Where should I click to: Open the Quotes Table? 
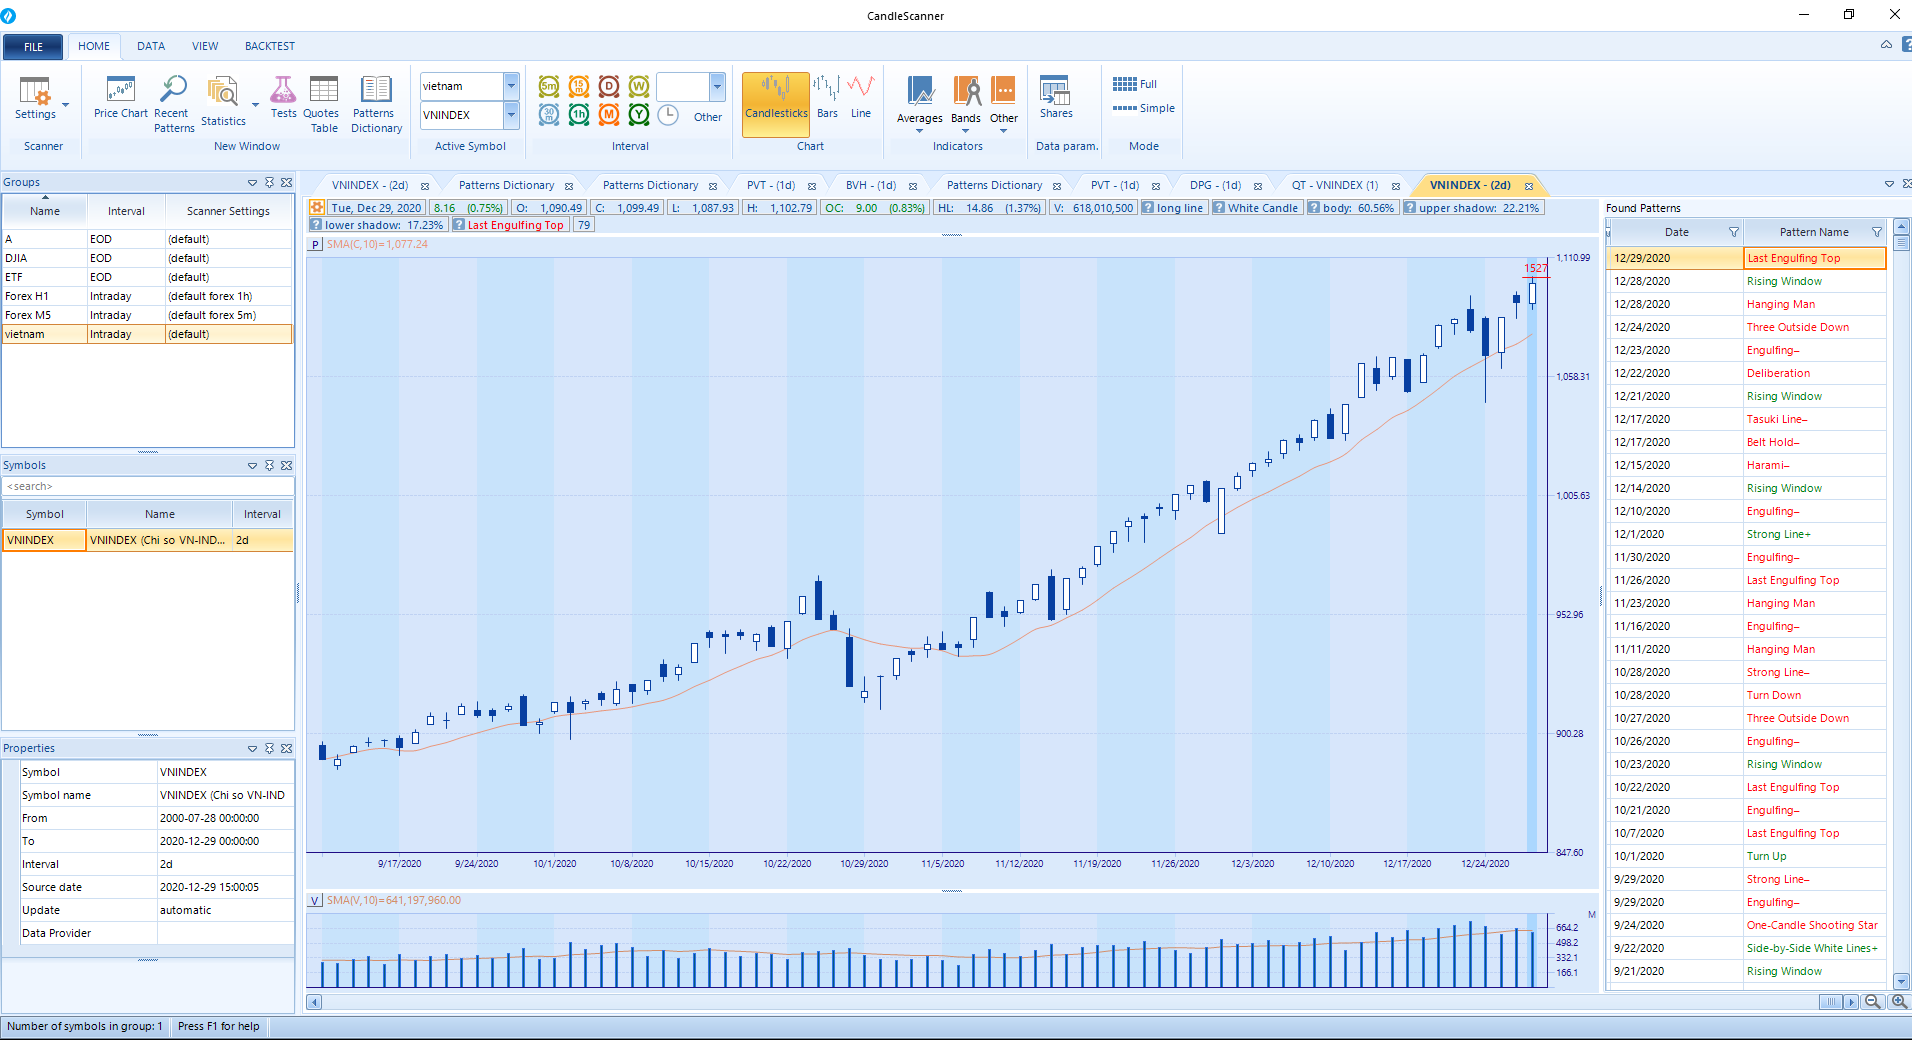323,103
